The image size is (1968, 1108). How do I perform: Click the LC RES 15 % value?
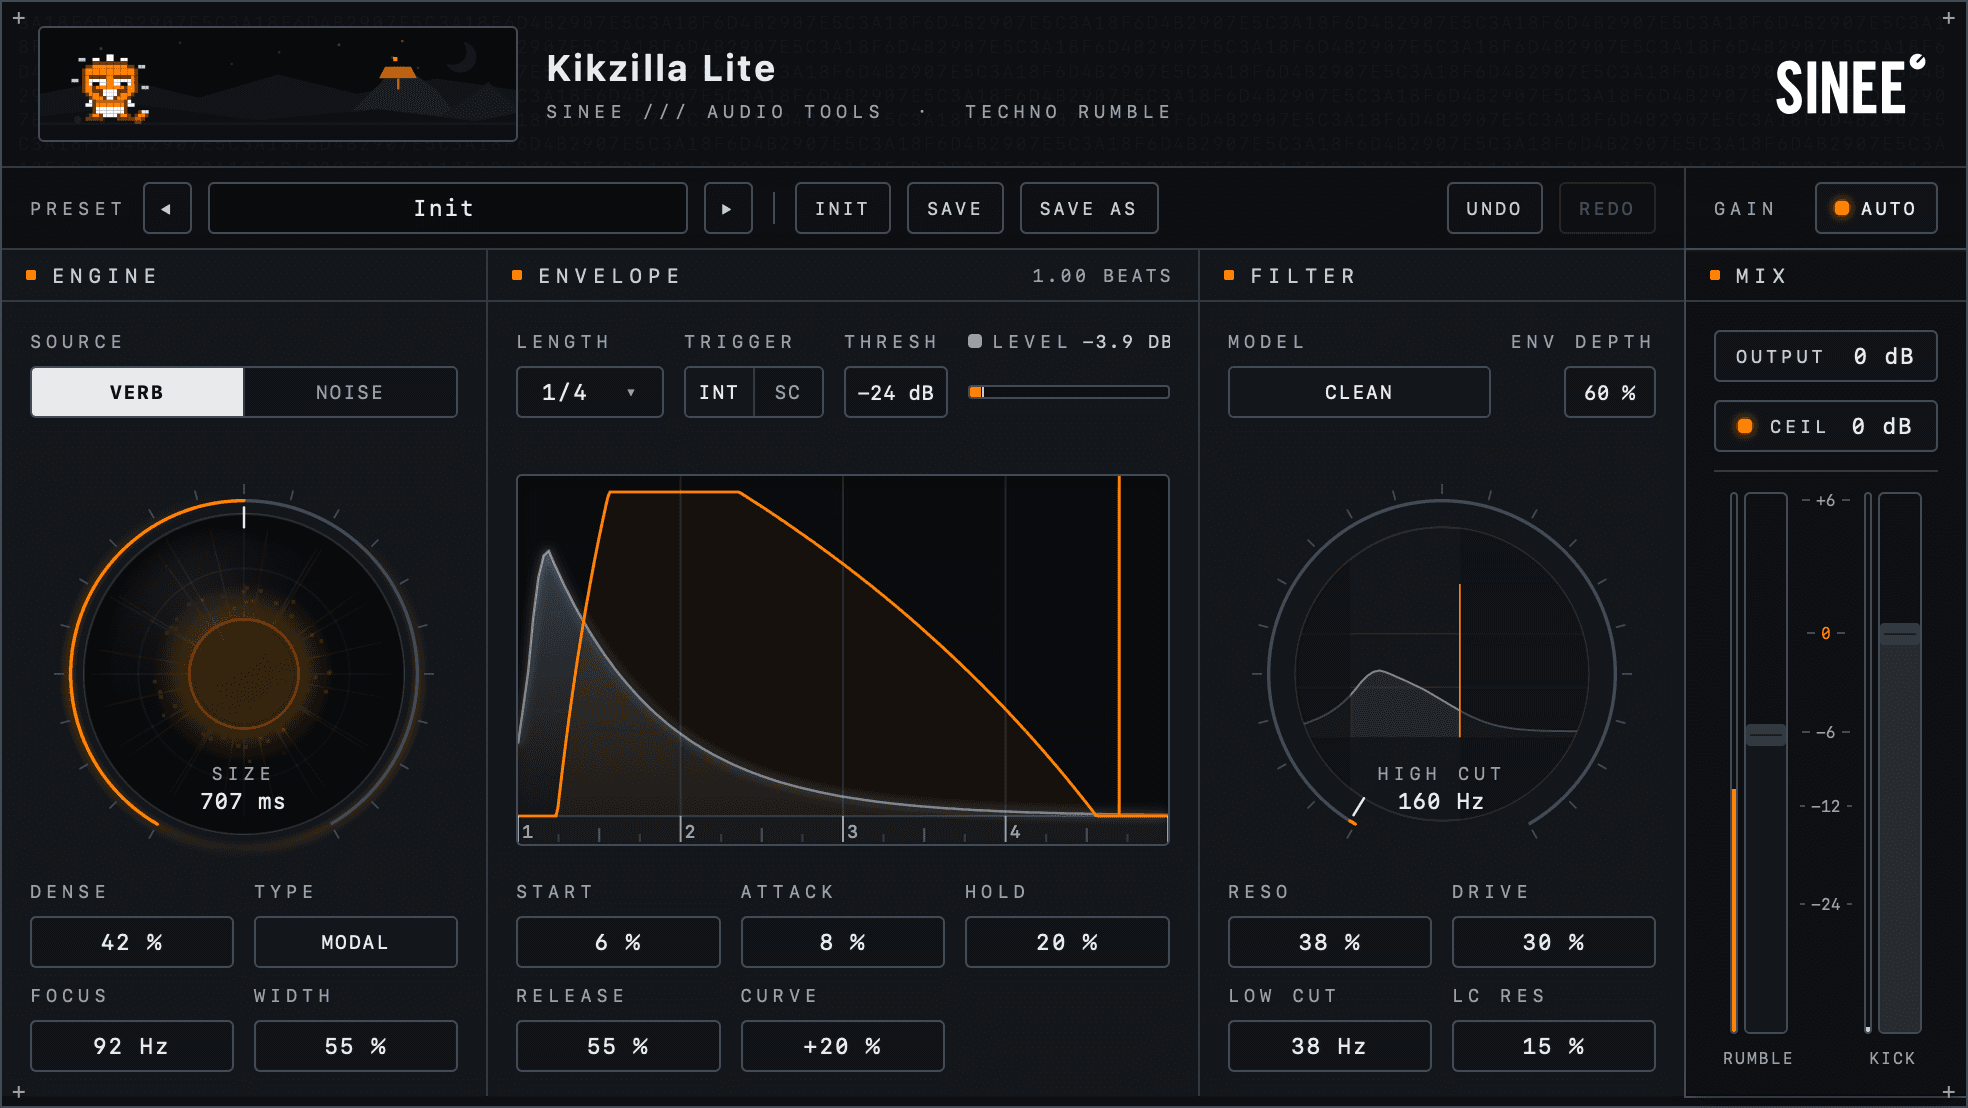(1554, 1046)
